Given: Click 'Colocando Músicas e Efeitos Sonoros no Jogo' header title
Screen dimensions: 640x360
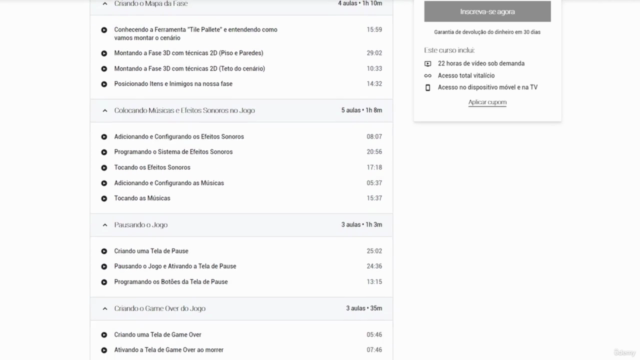Looking at the screenshot, I should (x=184, y=110).
